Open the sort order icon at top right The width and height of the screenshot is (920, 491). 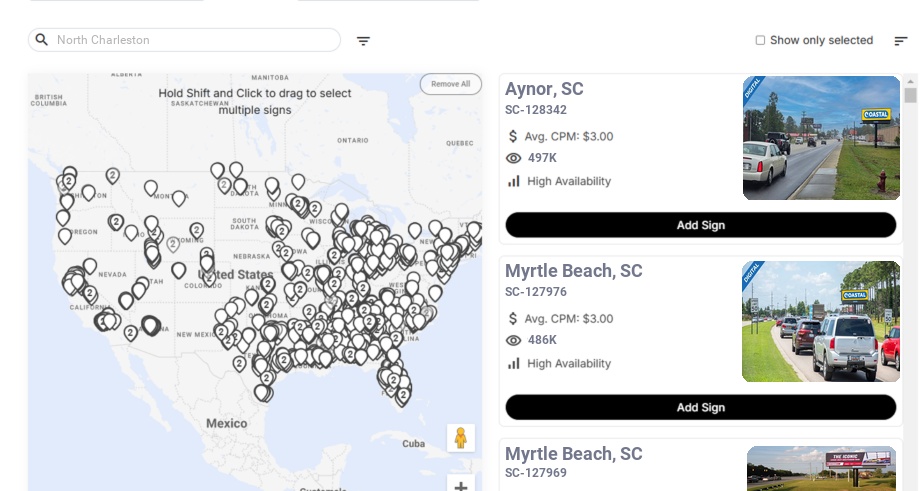click(x=901, y=41)
